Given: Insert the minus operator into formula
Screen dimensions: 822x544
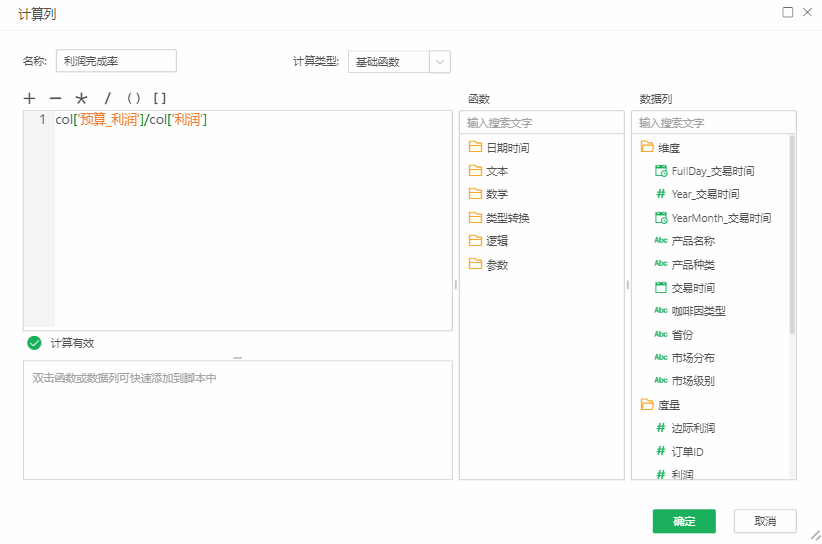Looking at the screenshot, I should pos(55,98).
